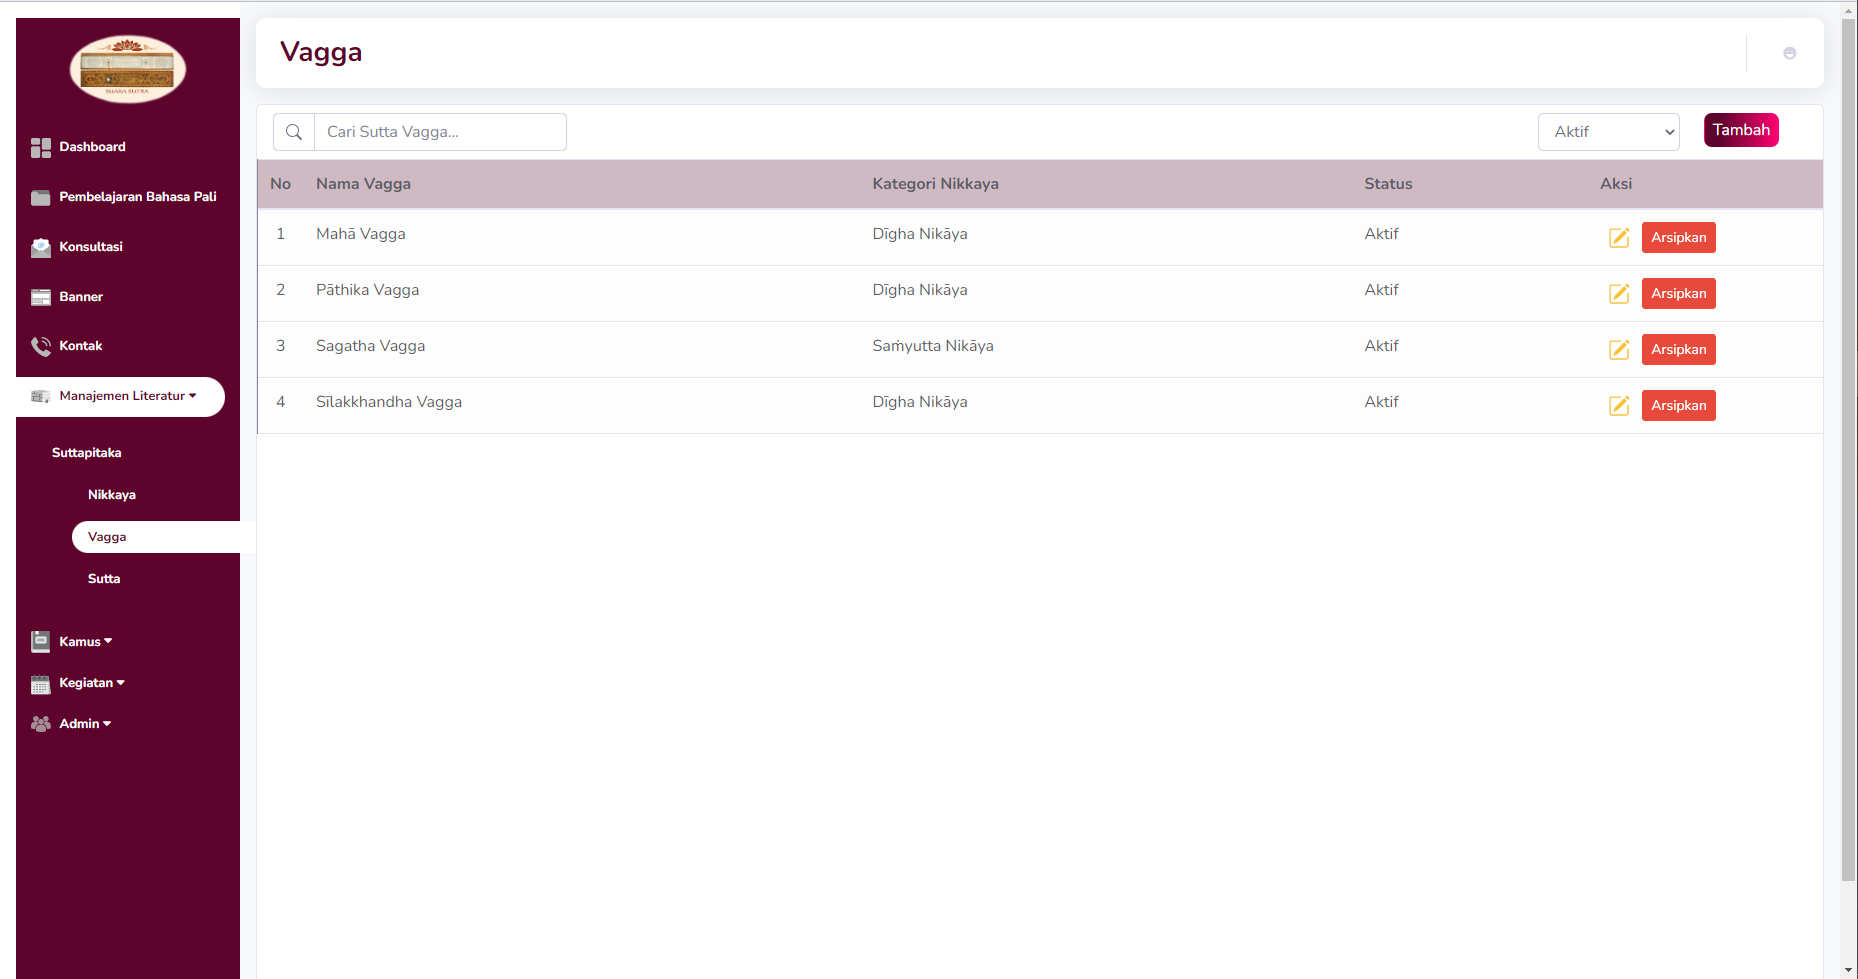This screenshot has width=1858, height=979.
Task: Archive Mahā Vagga with Arsipkan button
Action: pyautogui.click(x=1678, y=238)
